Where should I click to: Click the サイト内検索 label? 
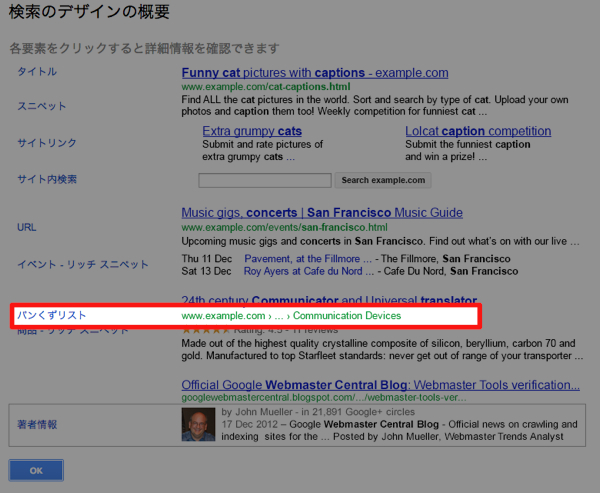[47, 179]
